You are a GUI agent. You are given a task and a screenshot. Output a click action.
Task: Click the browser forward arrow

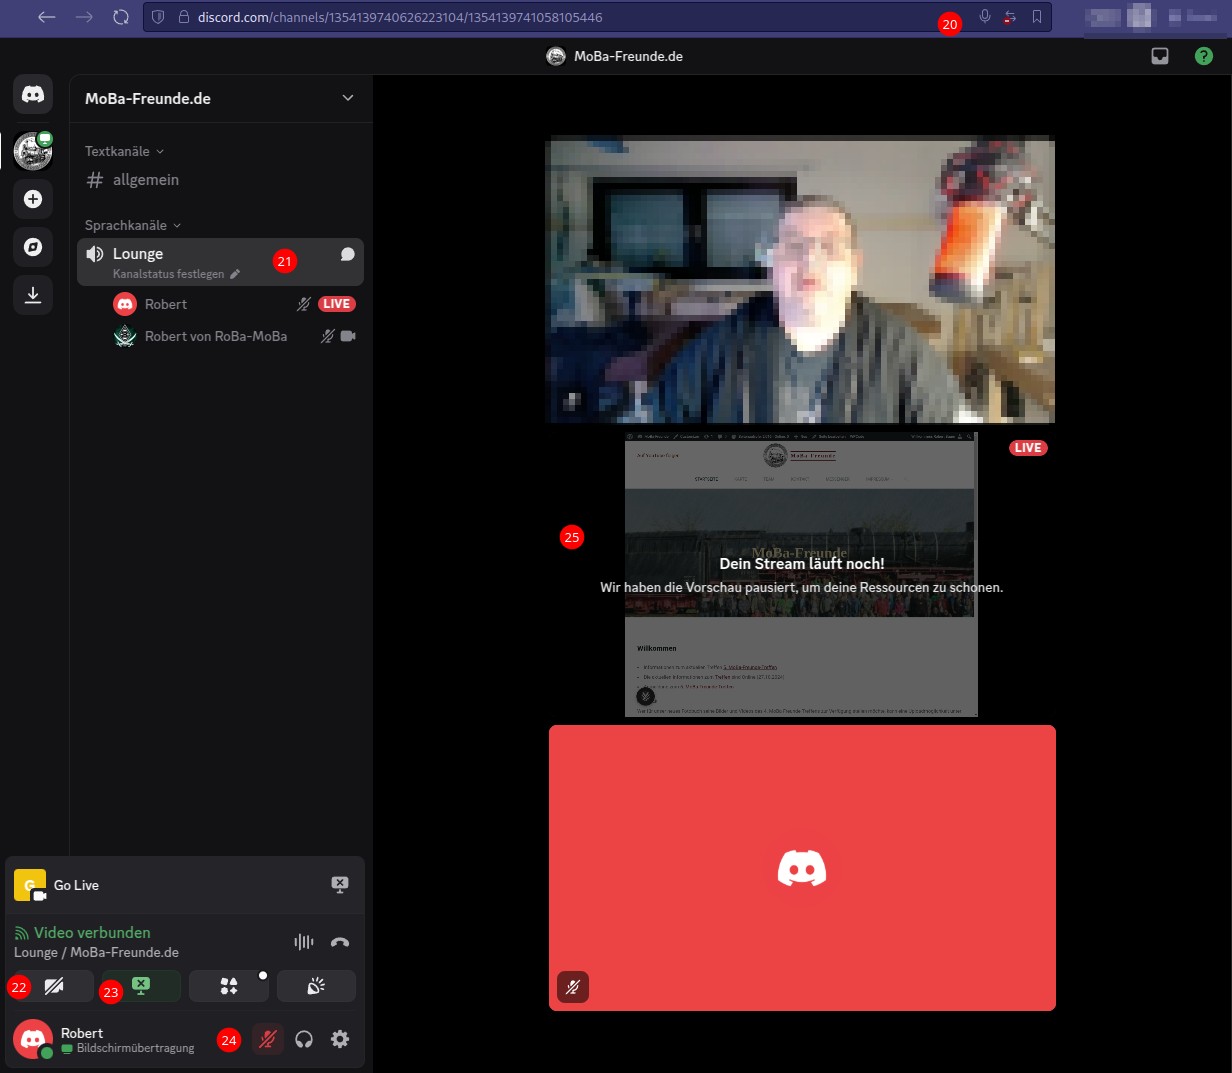point(84,17)
